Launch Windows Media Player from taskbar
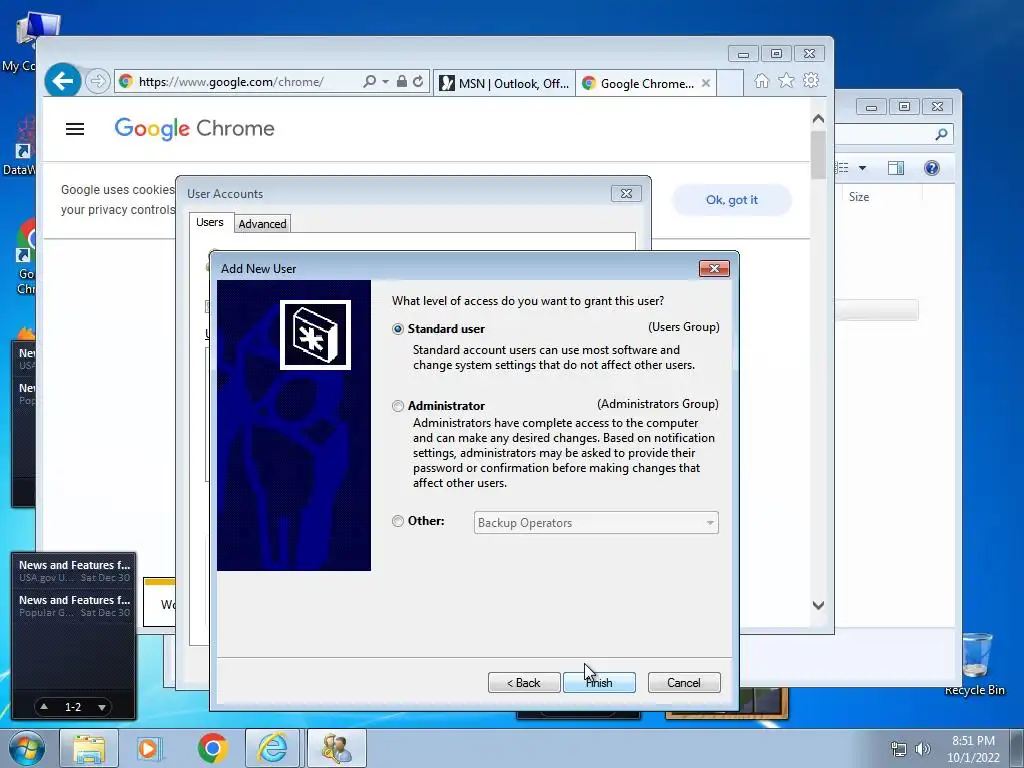 (150, 748)
